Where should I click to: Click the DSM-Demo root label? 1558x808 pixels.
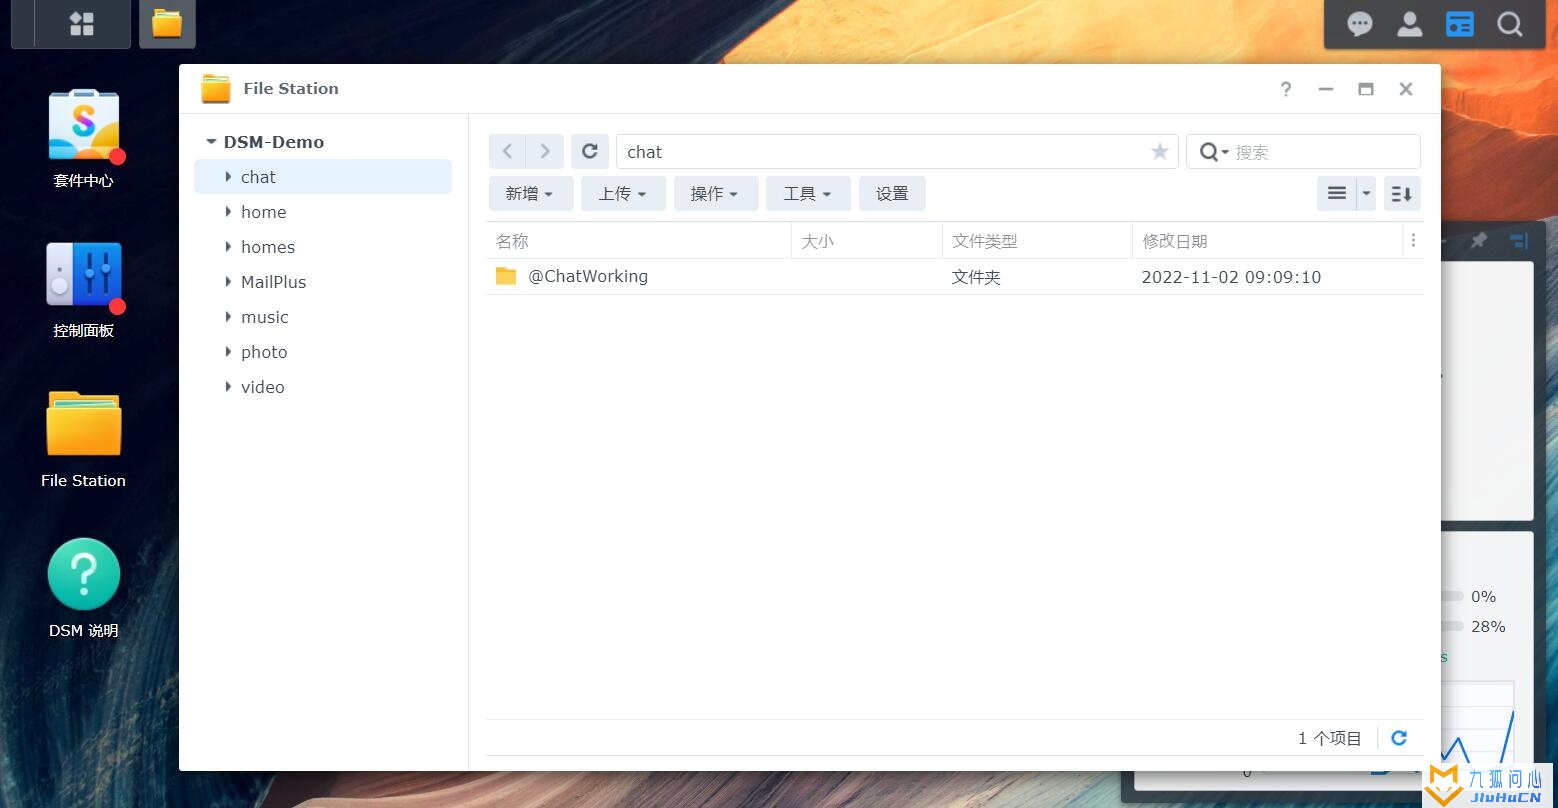(x=274, y=142)
